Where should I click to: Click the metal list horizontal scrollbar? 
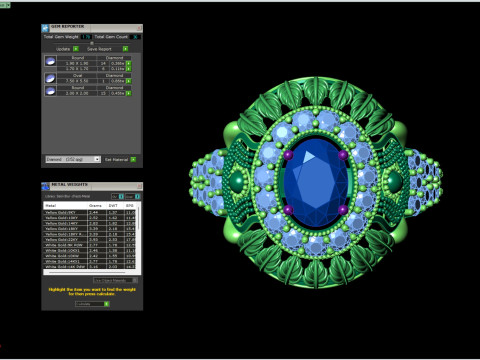(x=87, y=272)
